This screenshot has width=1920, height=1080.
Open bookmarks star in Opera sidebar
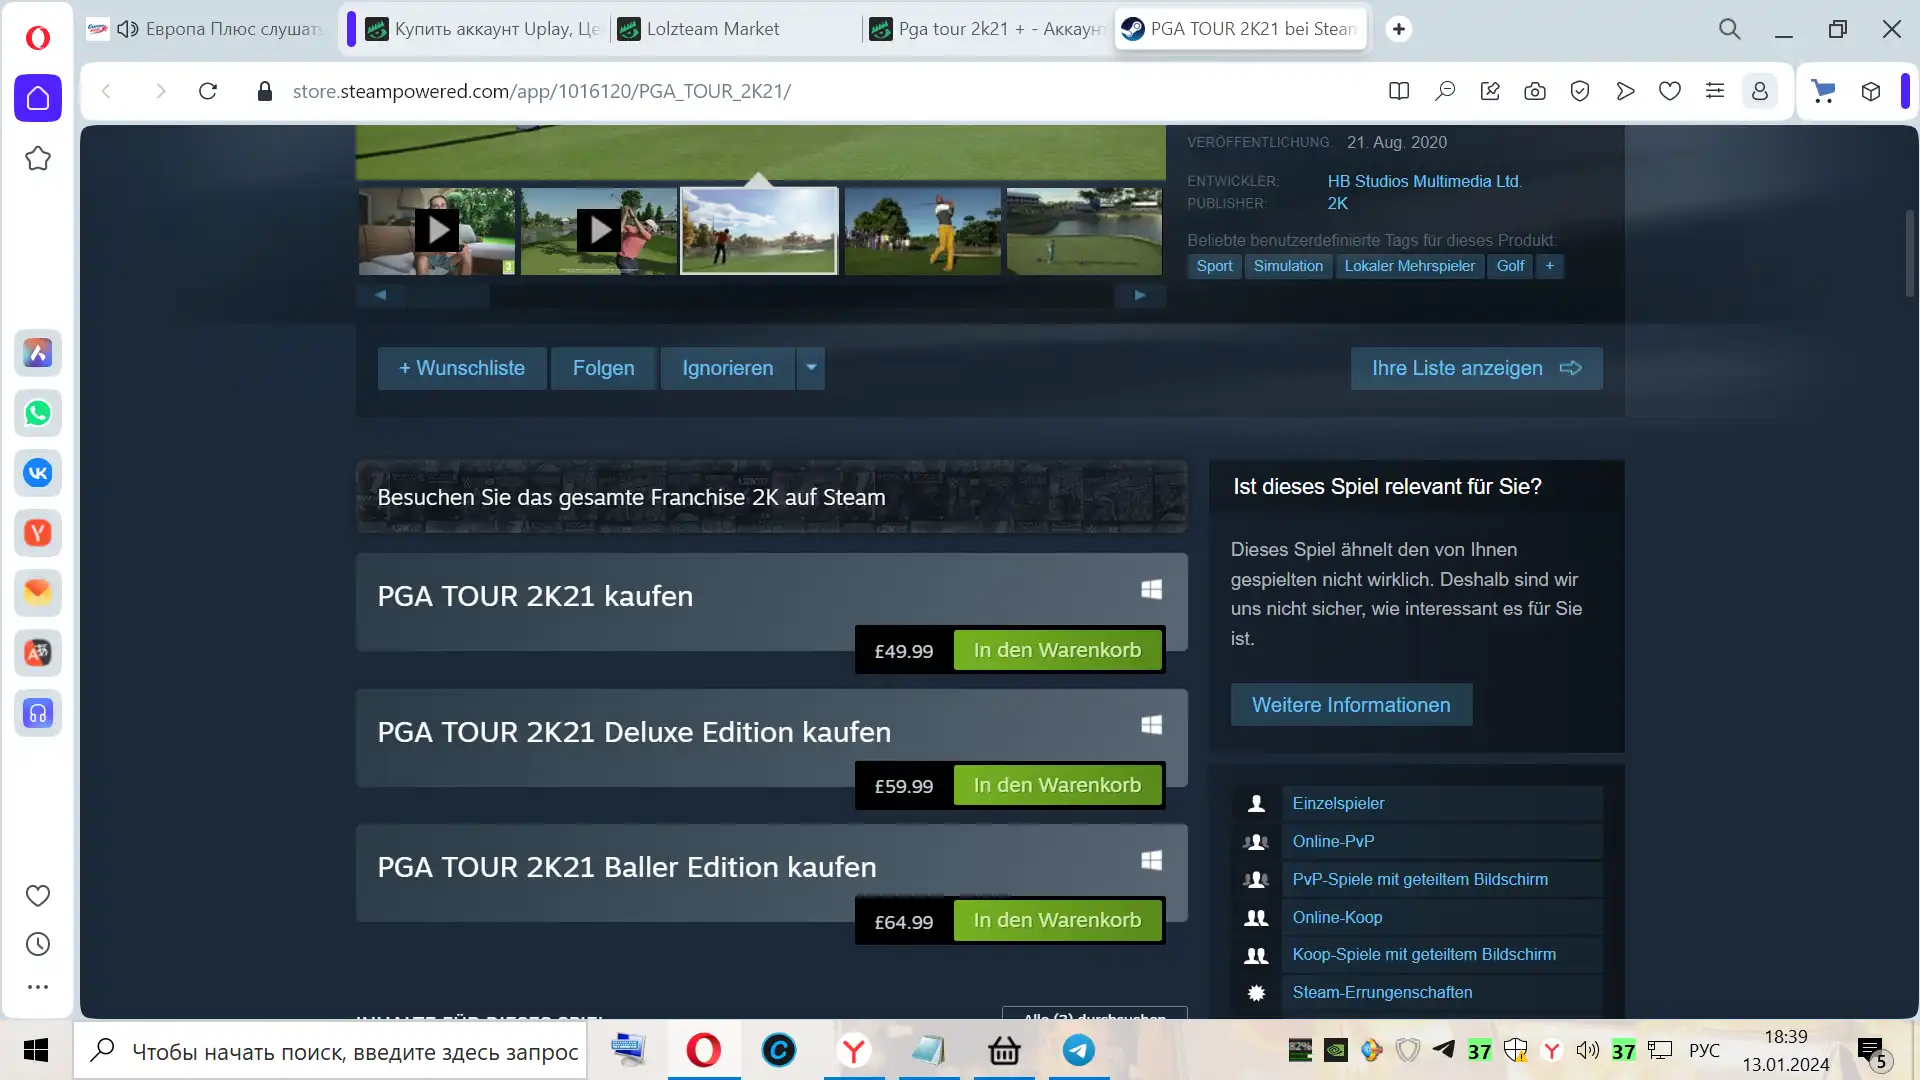(x=38, y=158)
